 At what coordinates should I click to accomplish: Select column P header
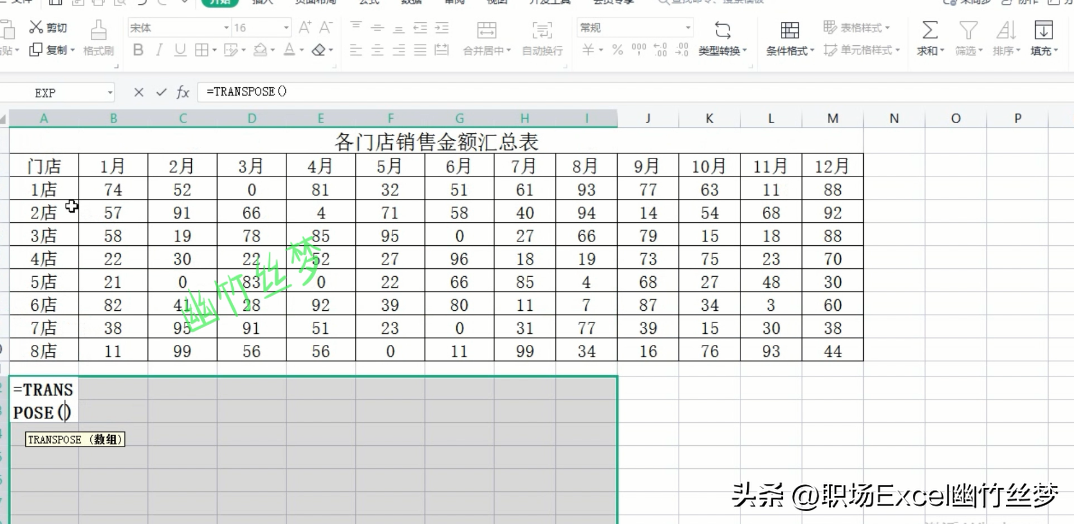[x=1018, y=118]
